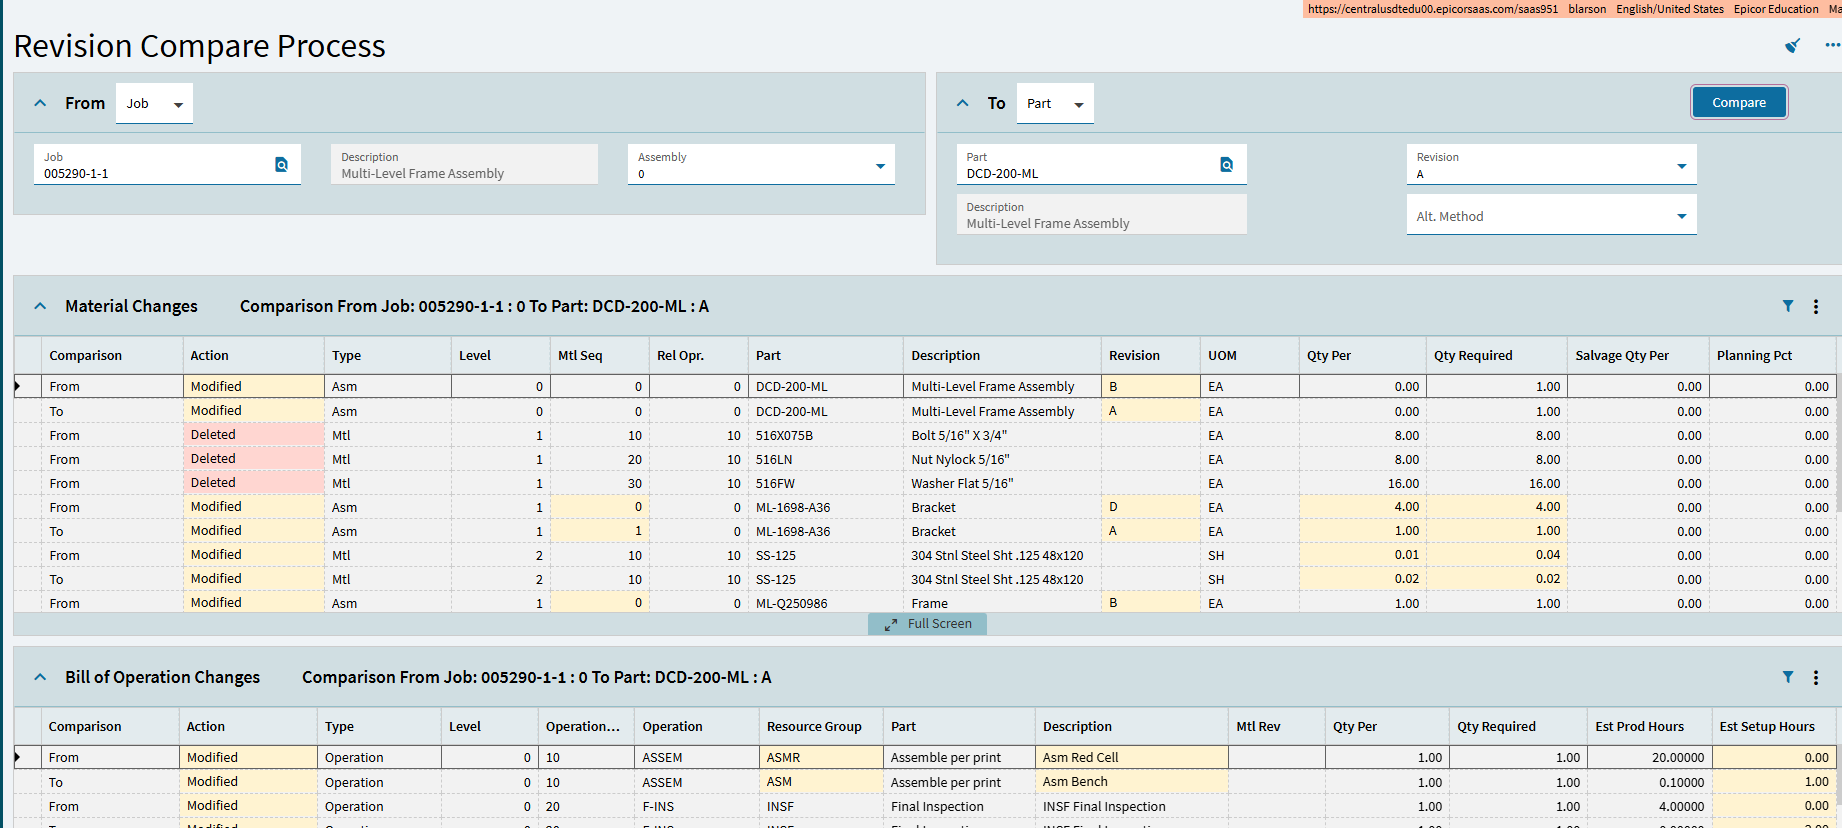
Task: Select the 516LN part cell
Action: 826,459
